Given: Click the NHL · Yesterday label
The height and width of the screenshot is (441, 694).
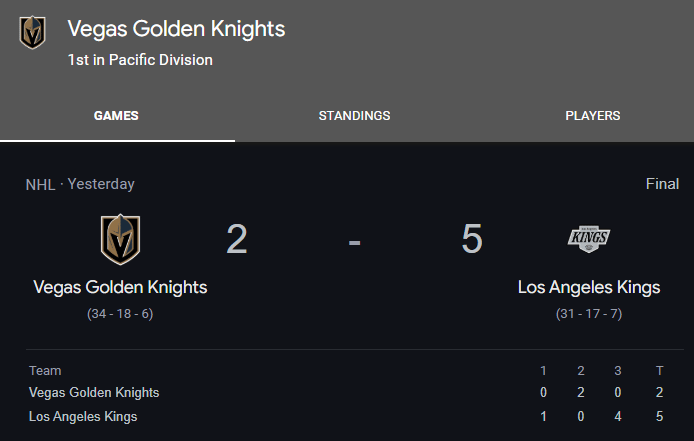Looking at the screenshot, I should tap(80, 184).
